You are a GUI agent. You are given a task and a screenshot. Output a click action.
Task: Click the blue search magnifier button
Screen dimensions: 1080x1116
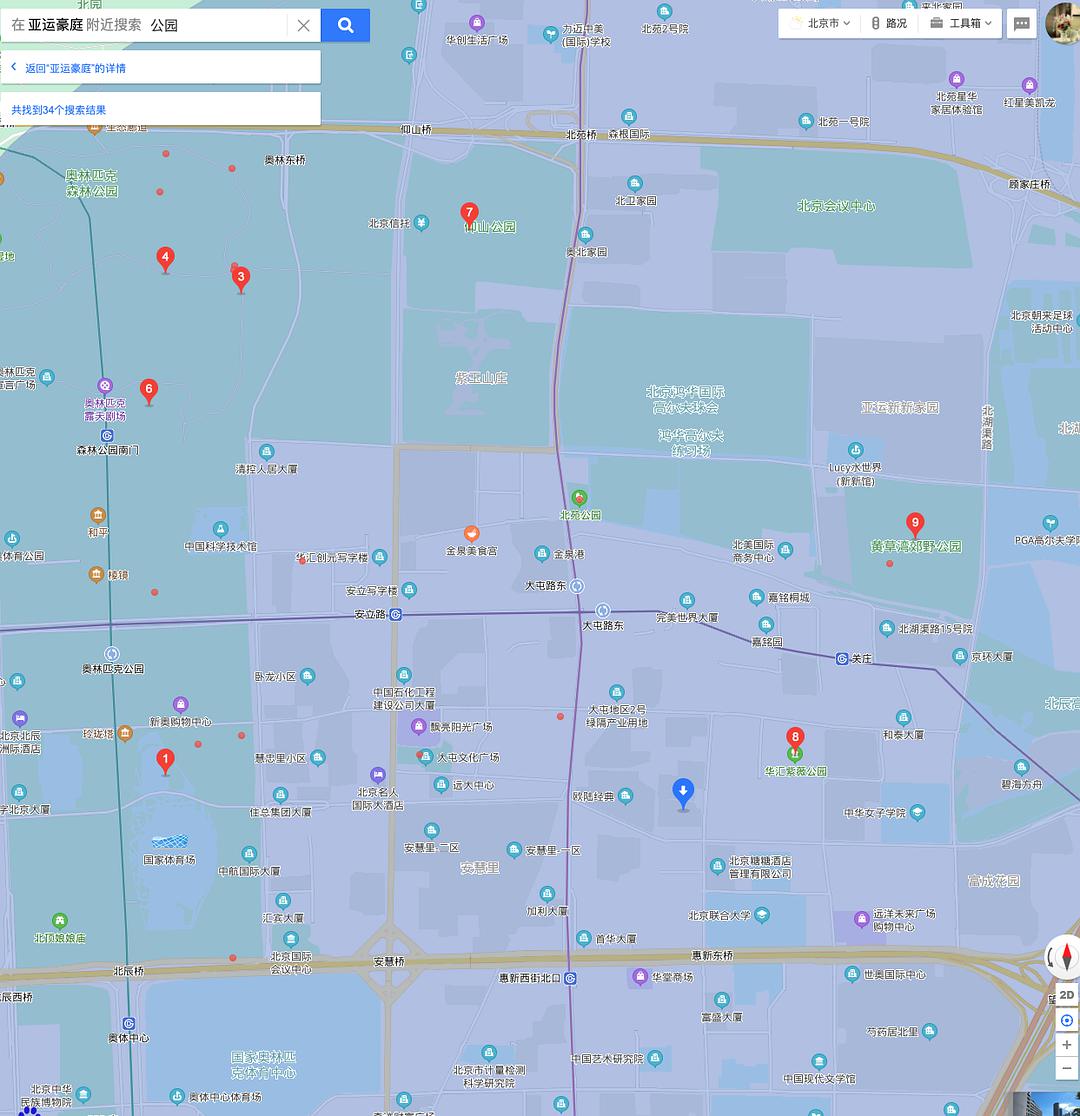tap(345, 25)
